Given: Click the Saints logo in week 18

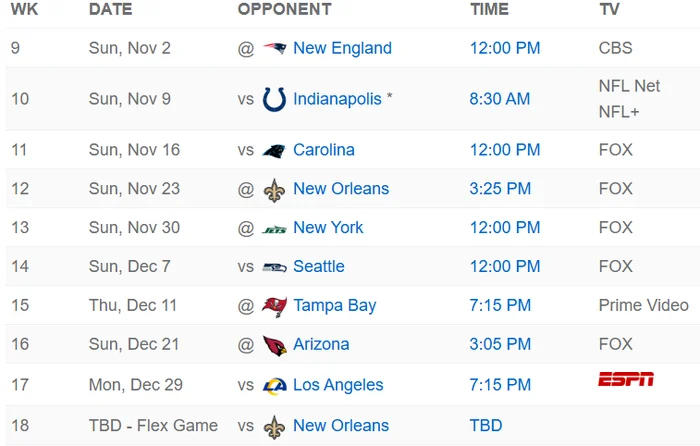Looking at the screenshot, I should click(x=274, y=426).
